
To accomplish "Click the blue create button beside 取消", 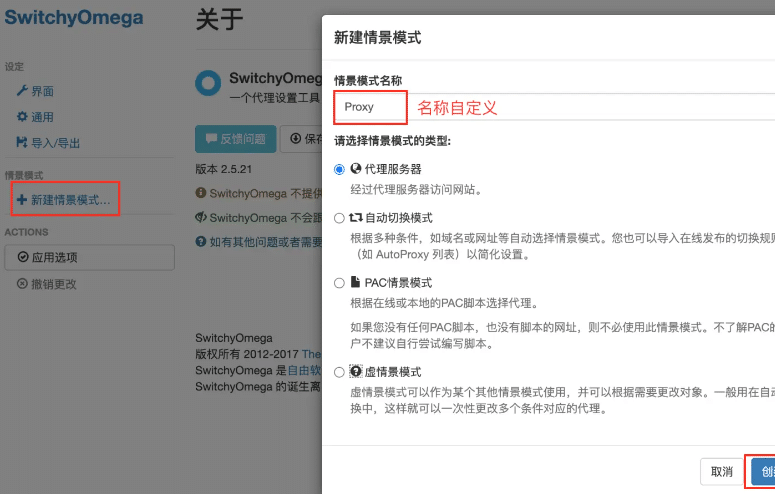I will (763, 472).
